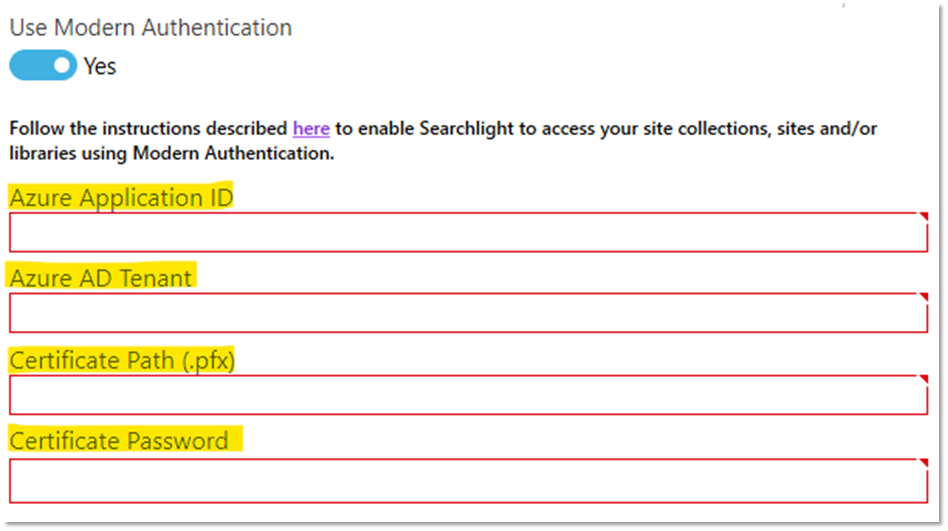Focus the Azure AD Tenant text box
This screenshot has height=531, width=948.
(468, 313)
